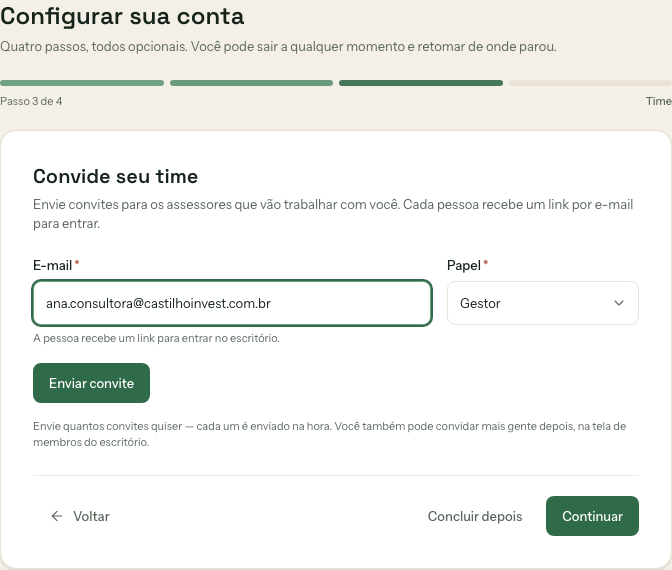Click hint 'A pessoa recebe um link'
The height and width of the screenshot is (570, 672).
pyautogui.click(x=156, y=338)
